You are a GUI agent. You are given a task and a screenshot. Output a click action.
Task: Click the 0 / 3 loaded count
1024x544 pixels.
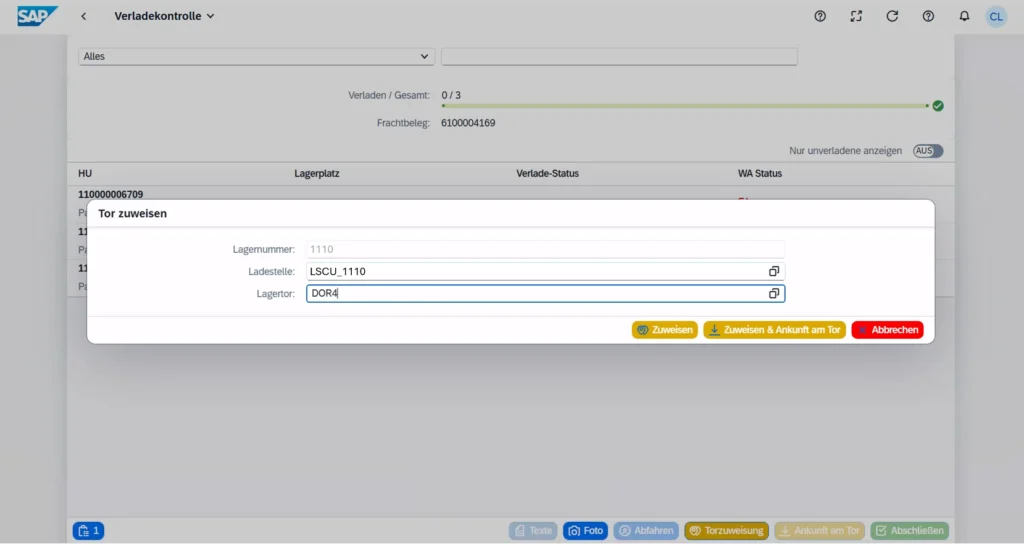coord(451,95)
